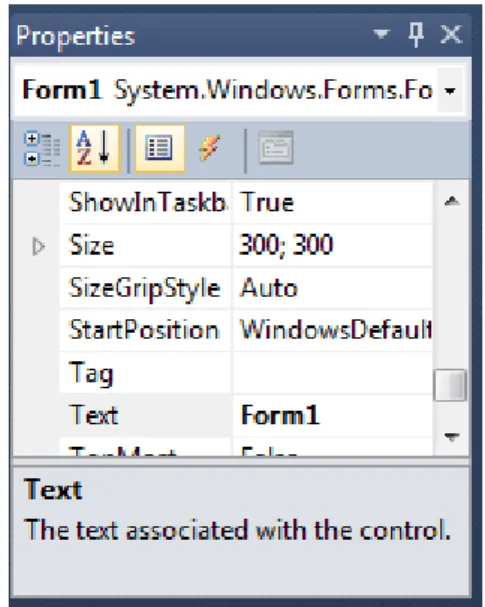Click the scrollbar down arrow

(452, 437)
